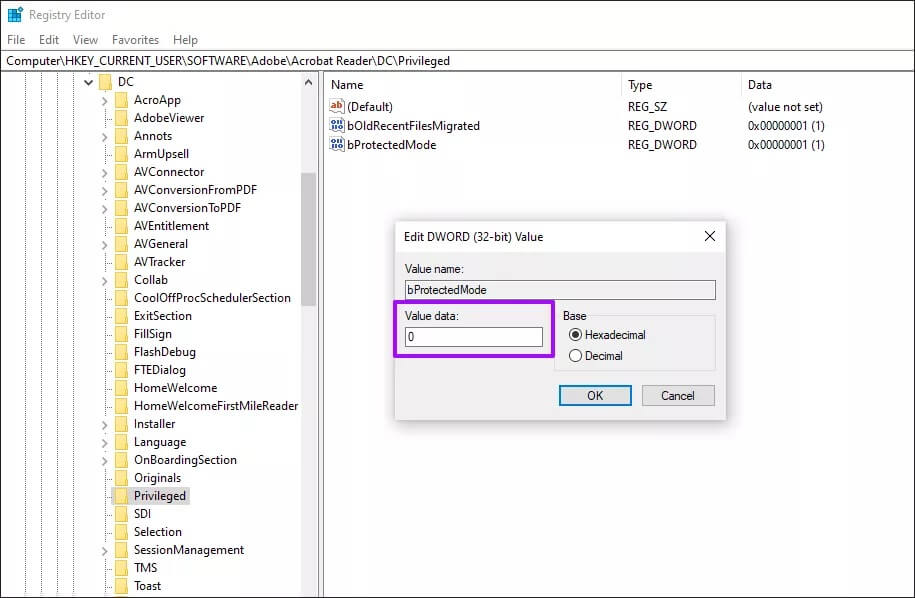Open the View menu
The image size is (915, 598).
click(85, 40)
